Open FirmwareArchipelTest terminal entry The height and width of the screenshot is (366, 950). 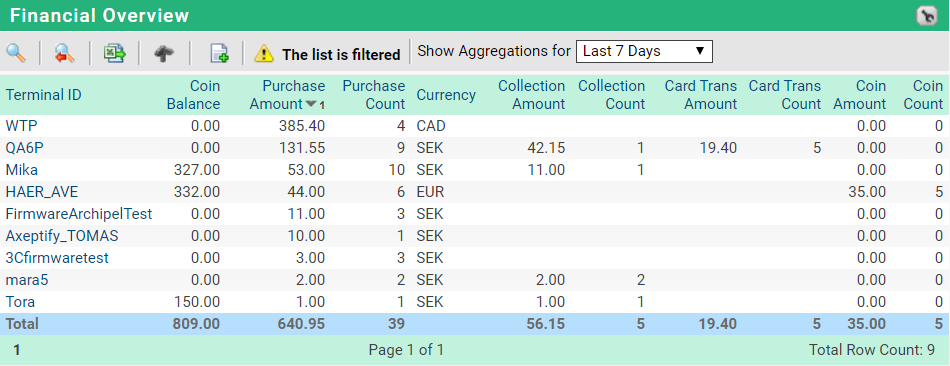pos(79,214)
